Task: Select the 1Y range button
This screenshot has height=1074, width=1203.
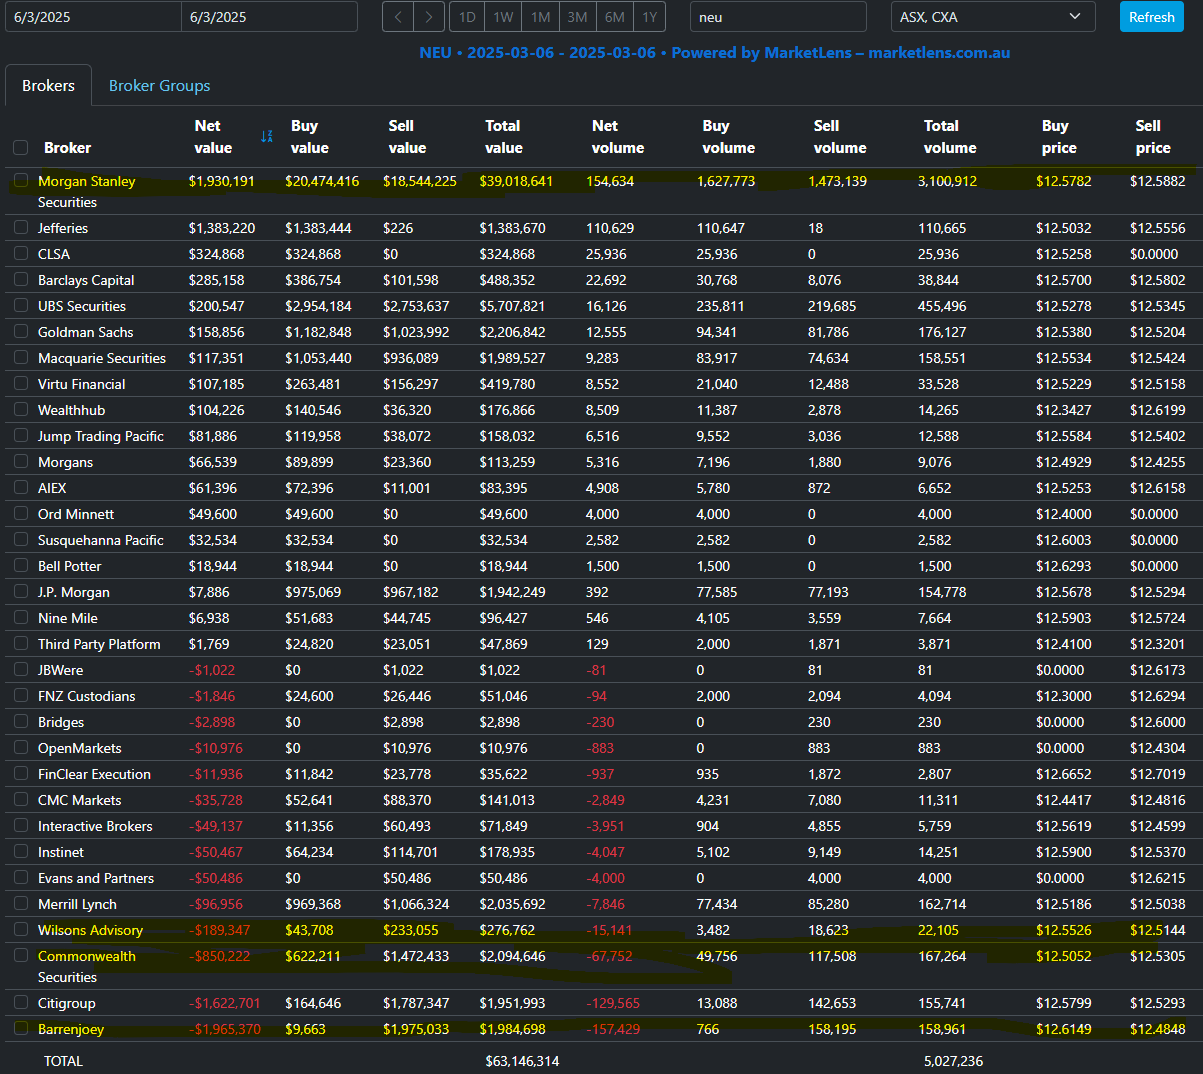Action: pyautogui.click(x=650, y=17)
